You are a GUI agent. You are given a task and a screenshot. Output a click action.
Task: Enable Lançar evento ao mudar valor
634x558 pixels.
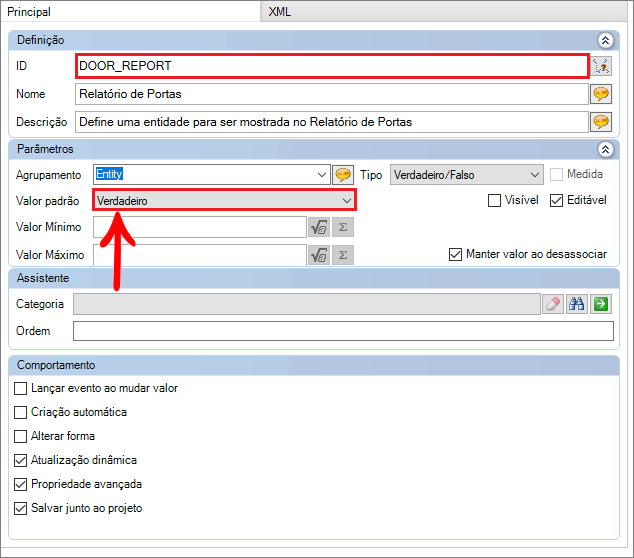pos(21,388)
